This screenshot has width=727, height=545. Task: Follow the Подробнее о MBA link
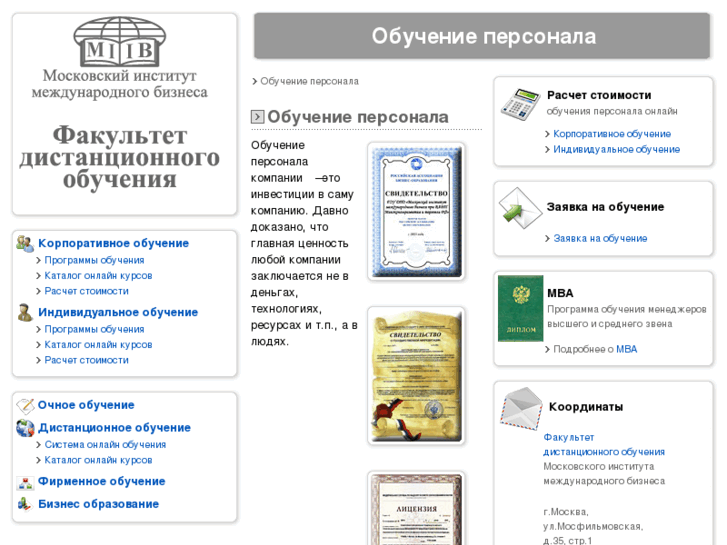[595, 349]
